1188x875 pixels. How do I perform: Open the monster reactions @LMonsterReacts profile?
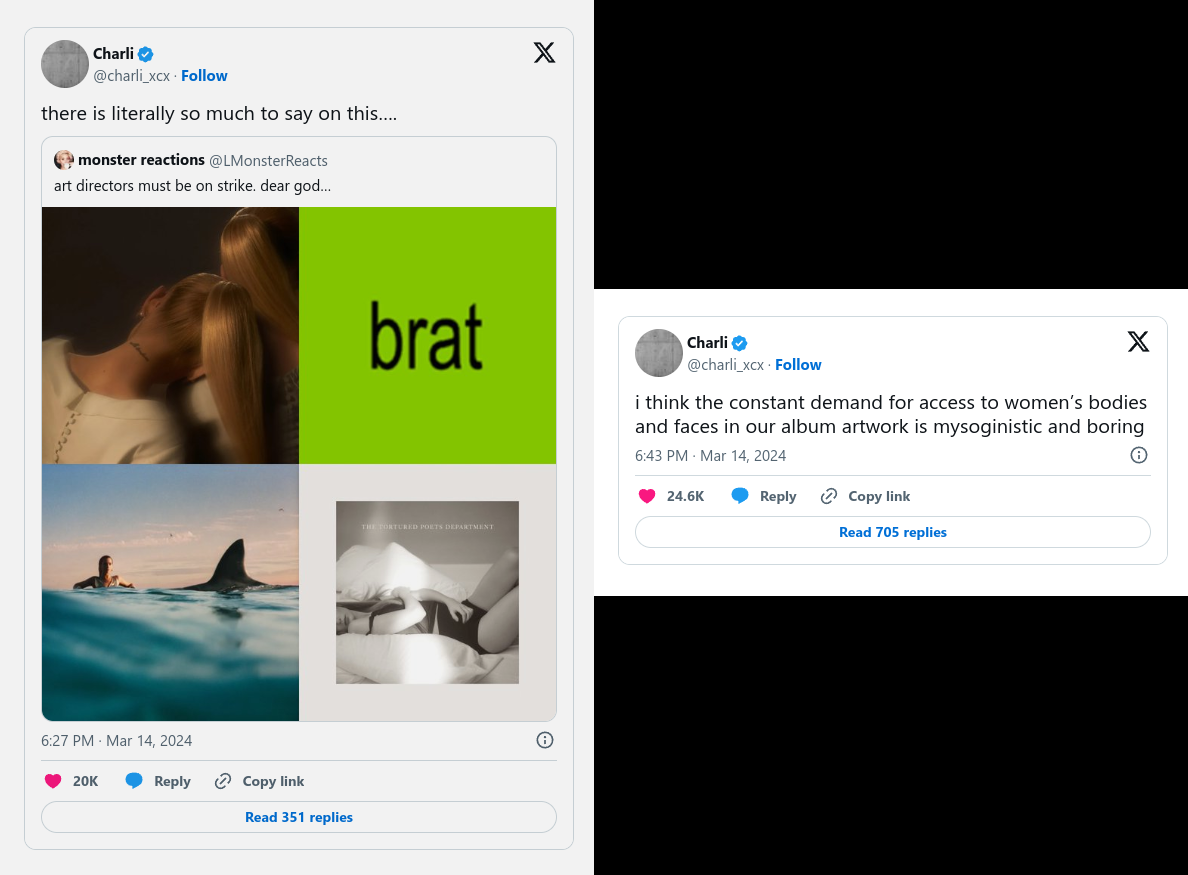click(191, 160)
